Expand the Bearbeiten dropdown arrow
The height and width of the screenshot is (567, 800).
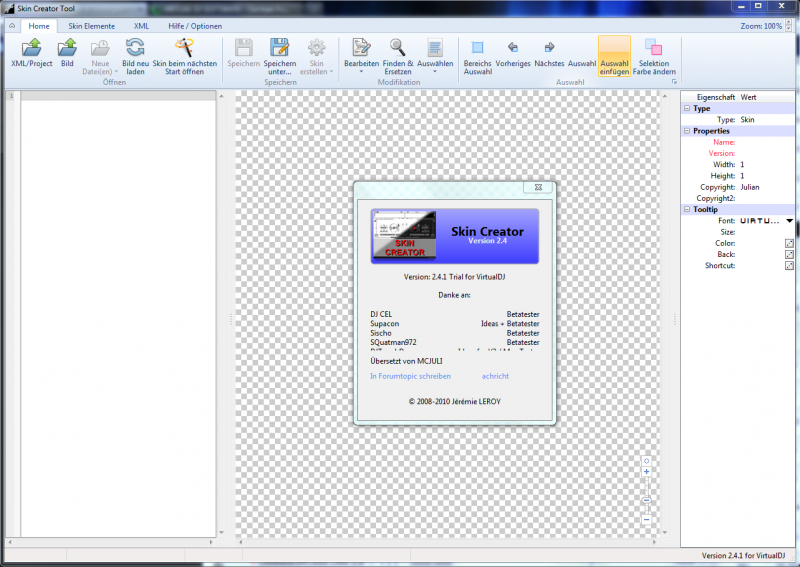click(x=361, y=71)
